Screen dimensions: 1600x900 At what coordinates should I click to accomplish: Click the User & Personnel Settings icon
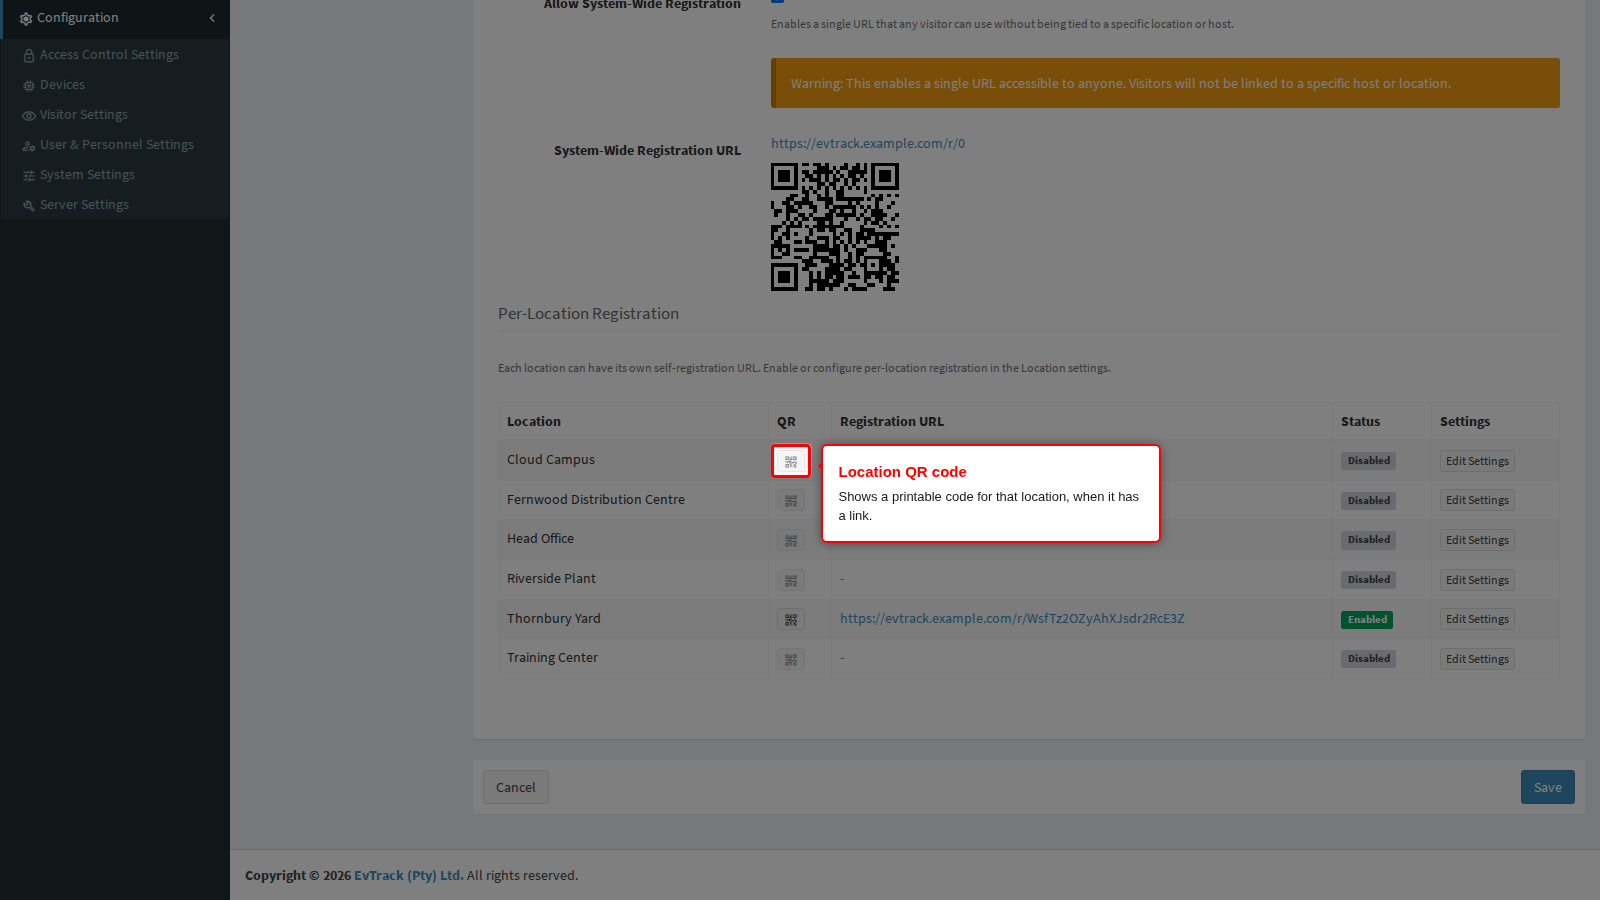tap(29, 145)
